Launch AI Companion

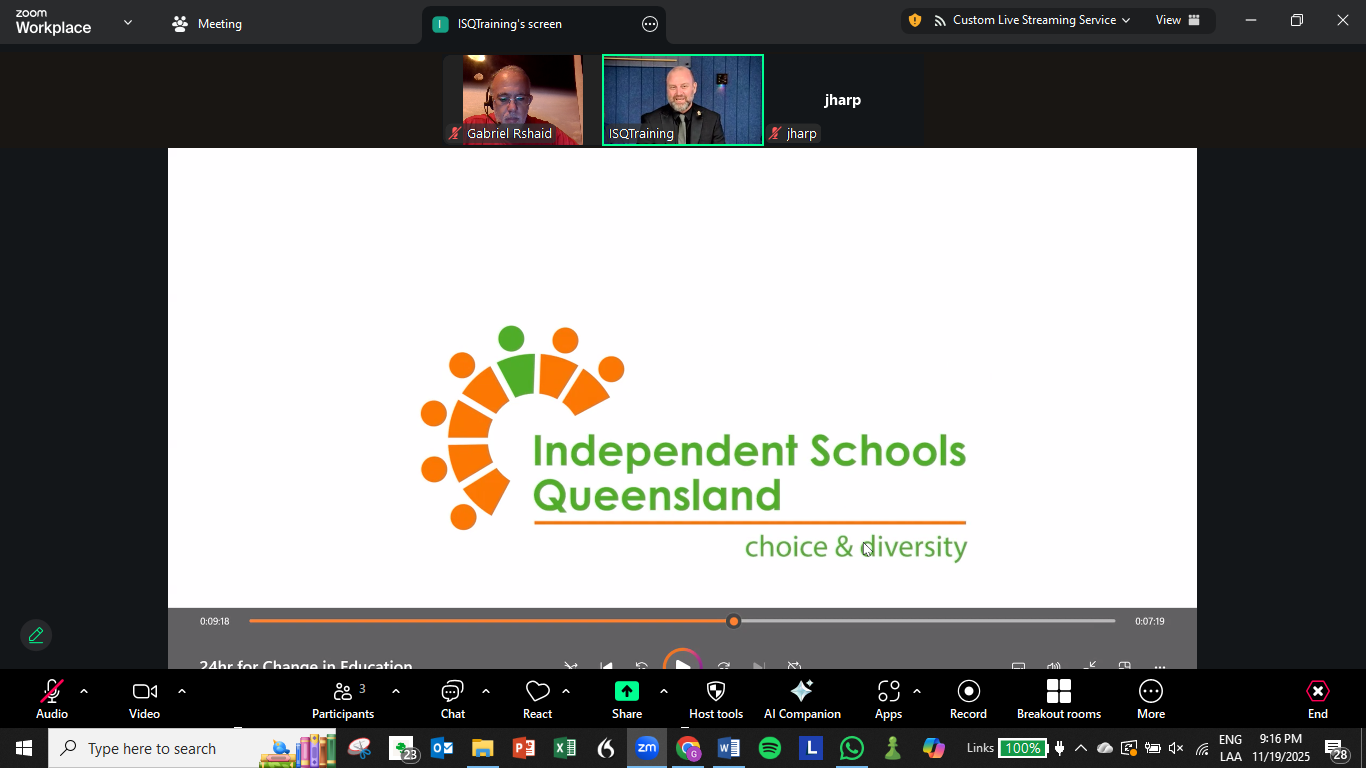(802, 698)
